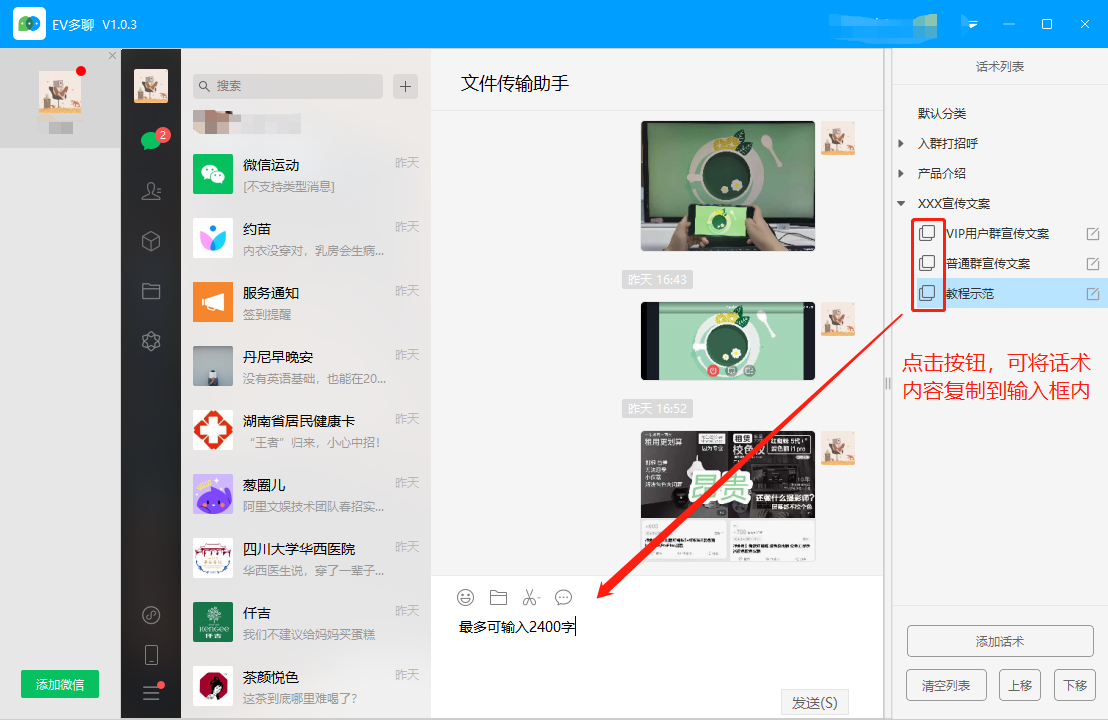The width and height of the screenshot is (1108, 720).
Task: Edit VIP用户群宣传文案 with its pencil icon
Action: pos(1094,234)
